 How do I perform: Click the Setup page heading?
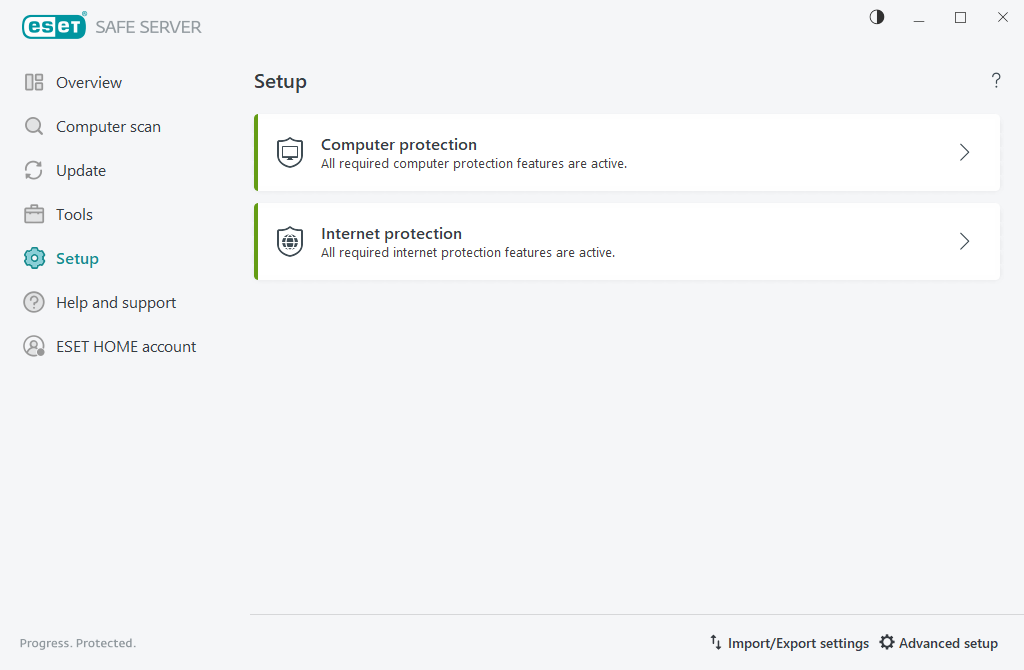[x=280, y=82]
